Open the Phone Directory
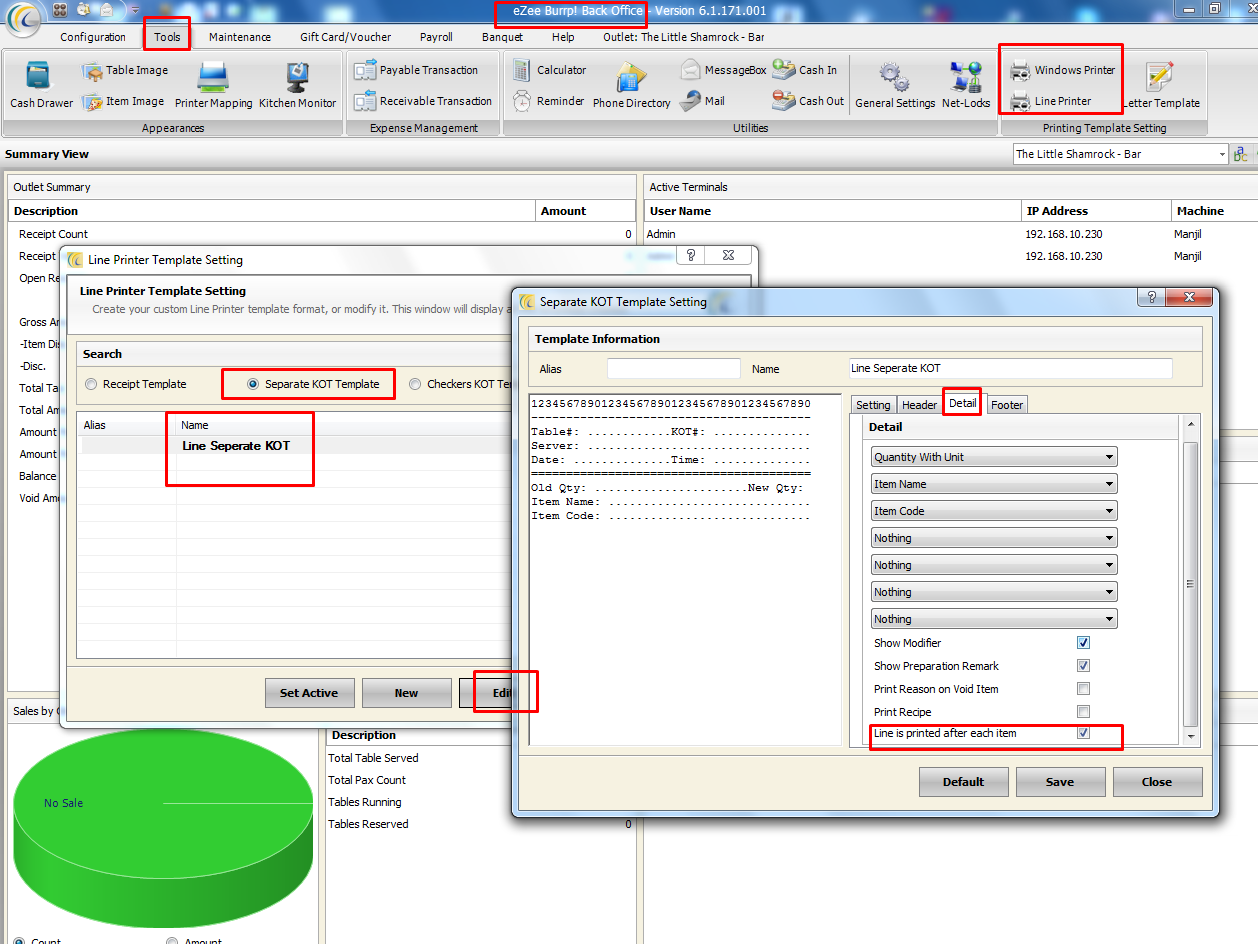The image size is (1258, 944). pos(632,86)
